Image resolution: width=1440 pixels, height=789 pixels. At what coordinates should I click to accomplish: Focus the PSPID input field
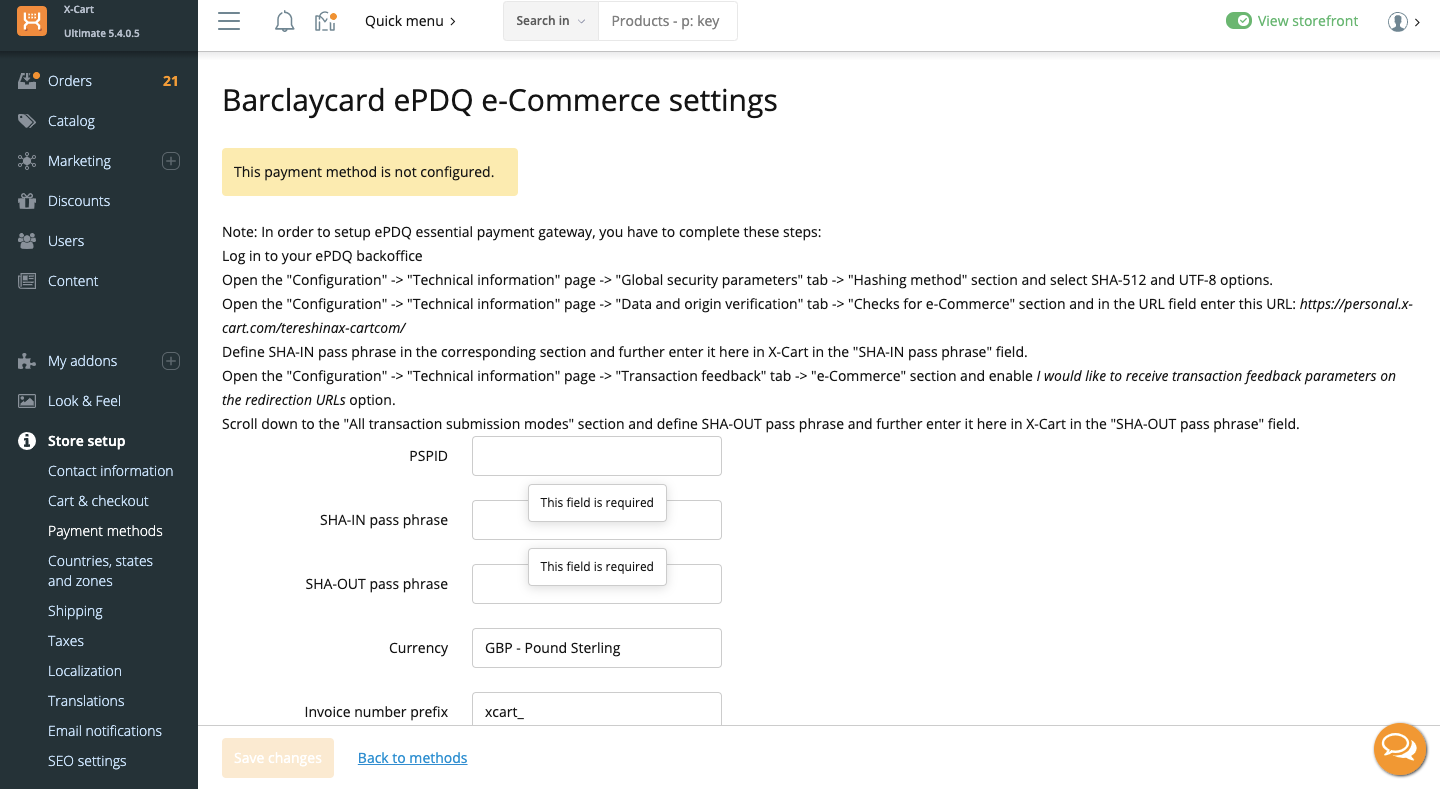[x=596, y=456]
